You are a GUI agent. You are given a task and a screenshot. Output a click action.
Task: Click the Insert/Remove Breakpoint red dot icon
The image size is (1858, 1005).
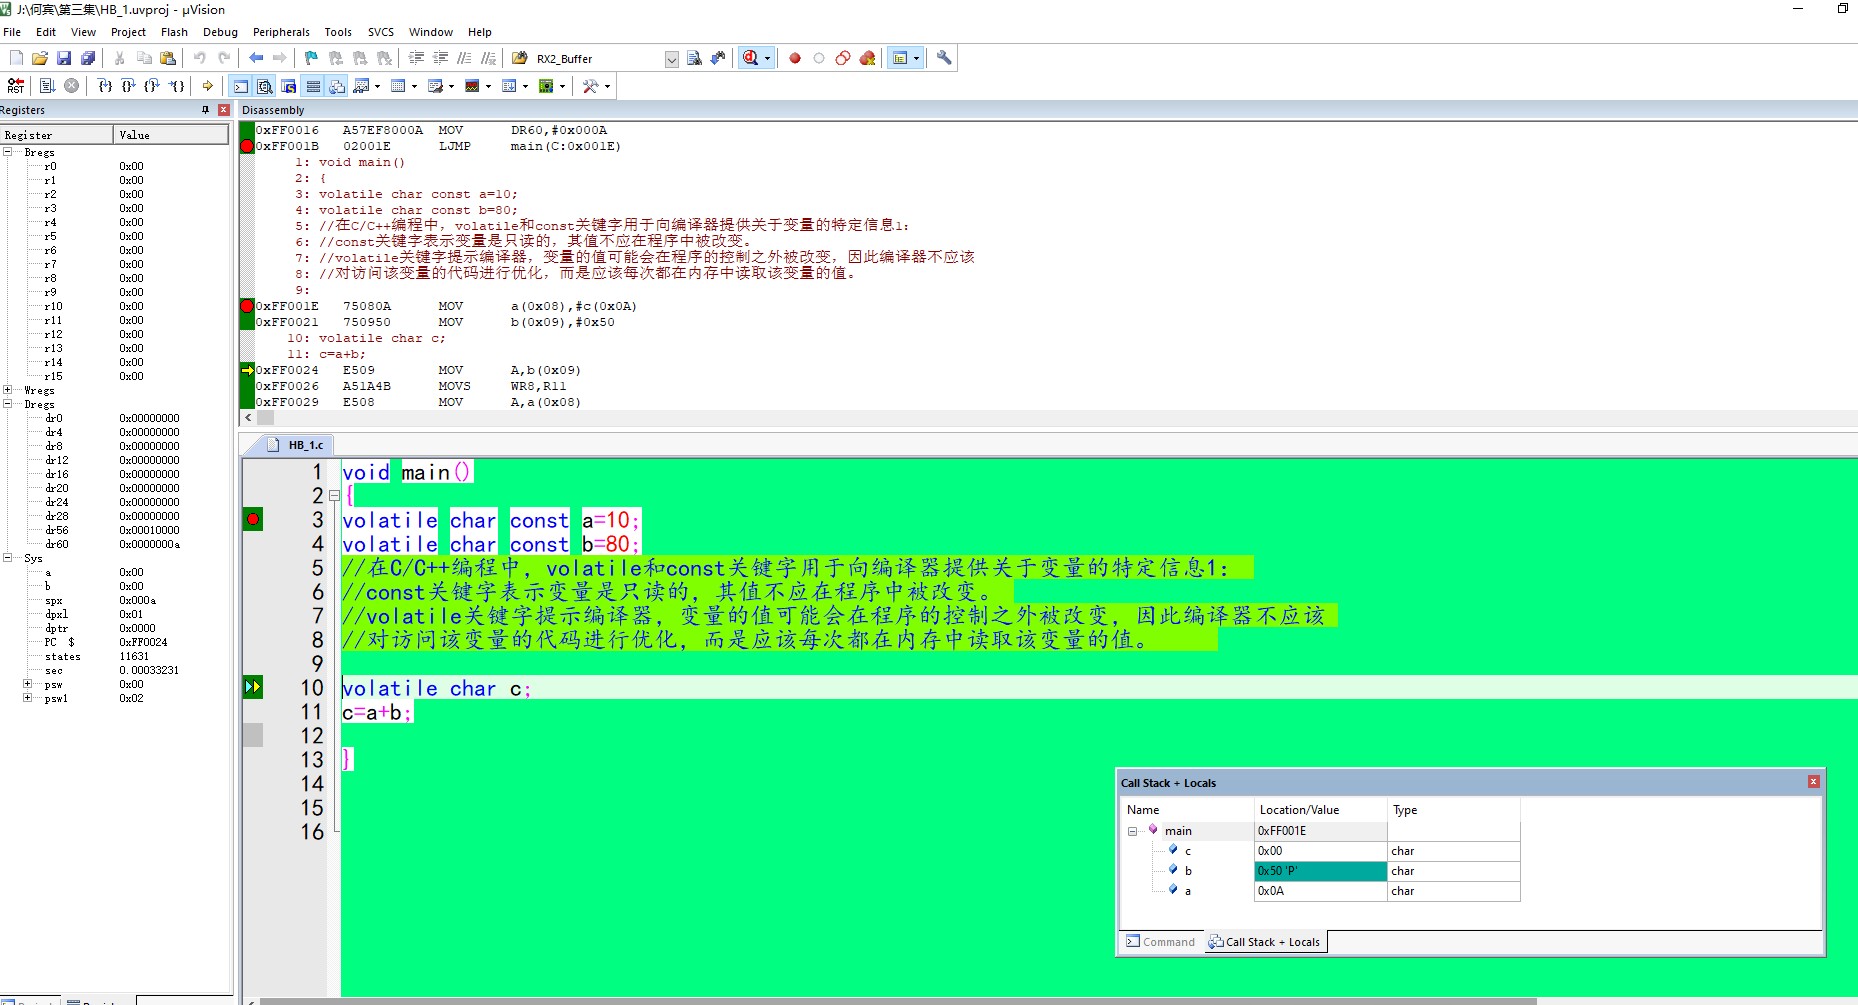[795, 58]
